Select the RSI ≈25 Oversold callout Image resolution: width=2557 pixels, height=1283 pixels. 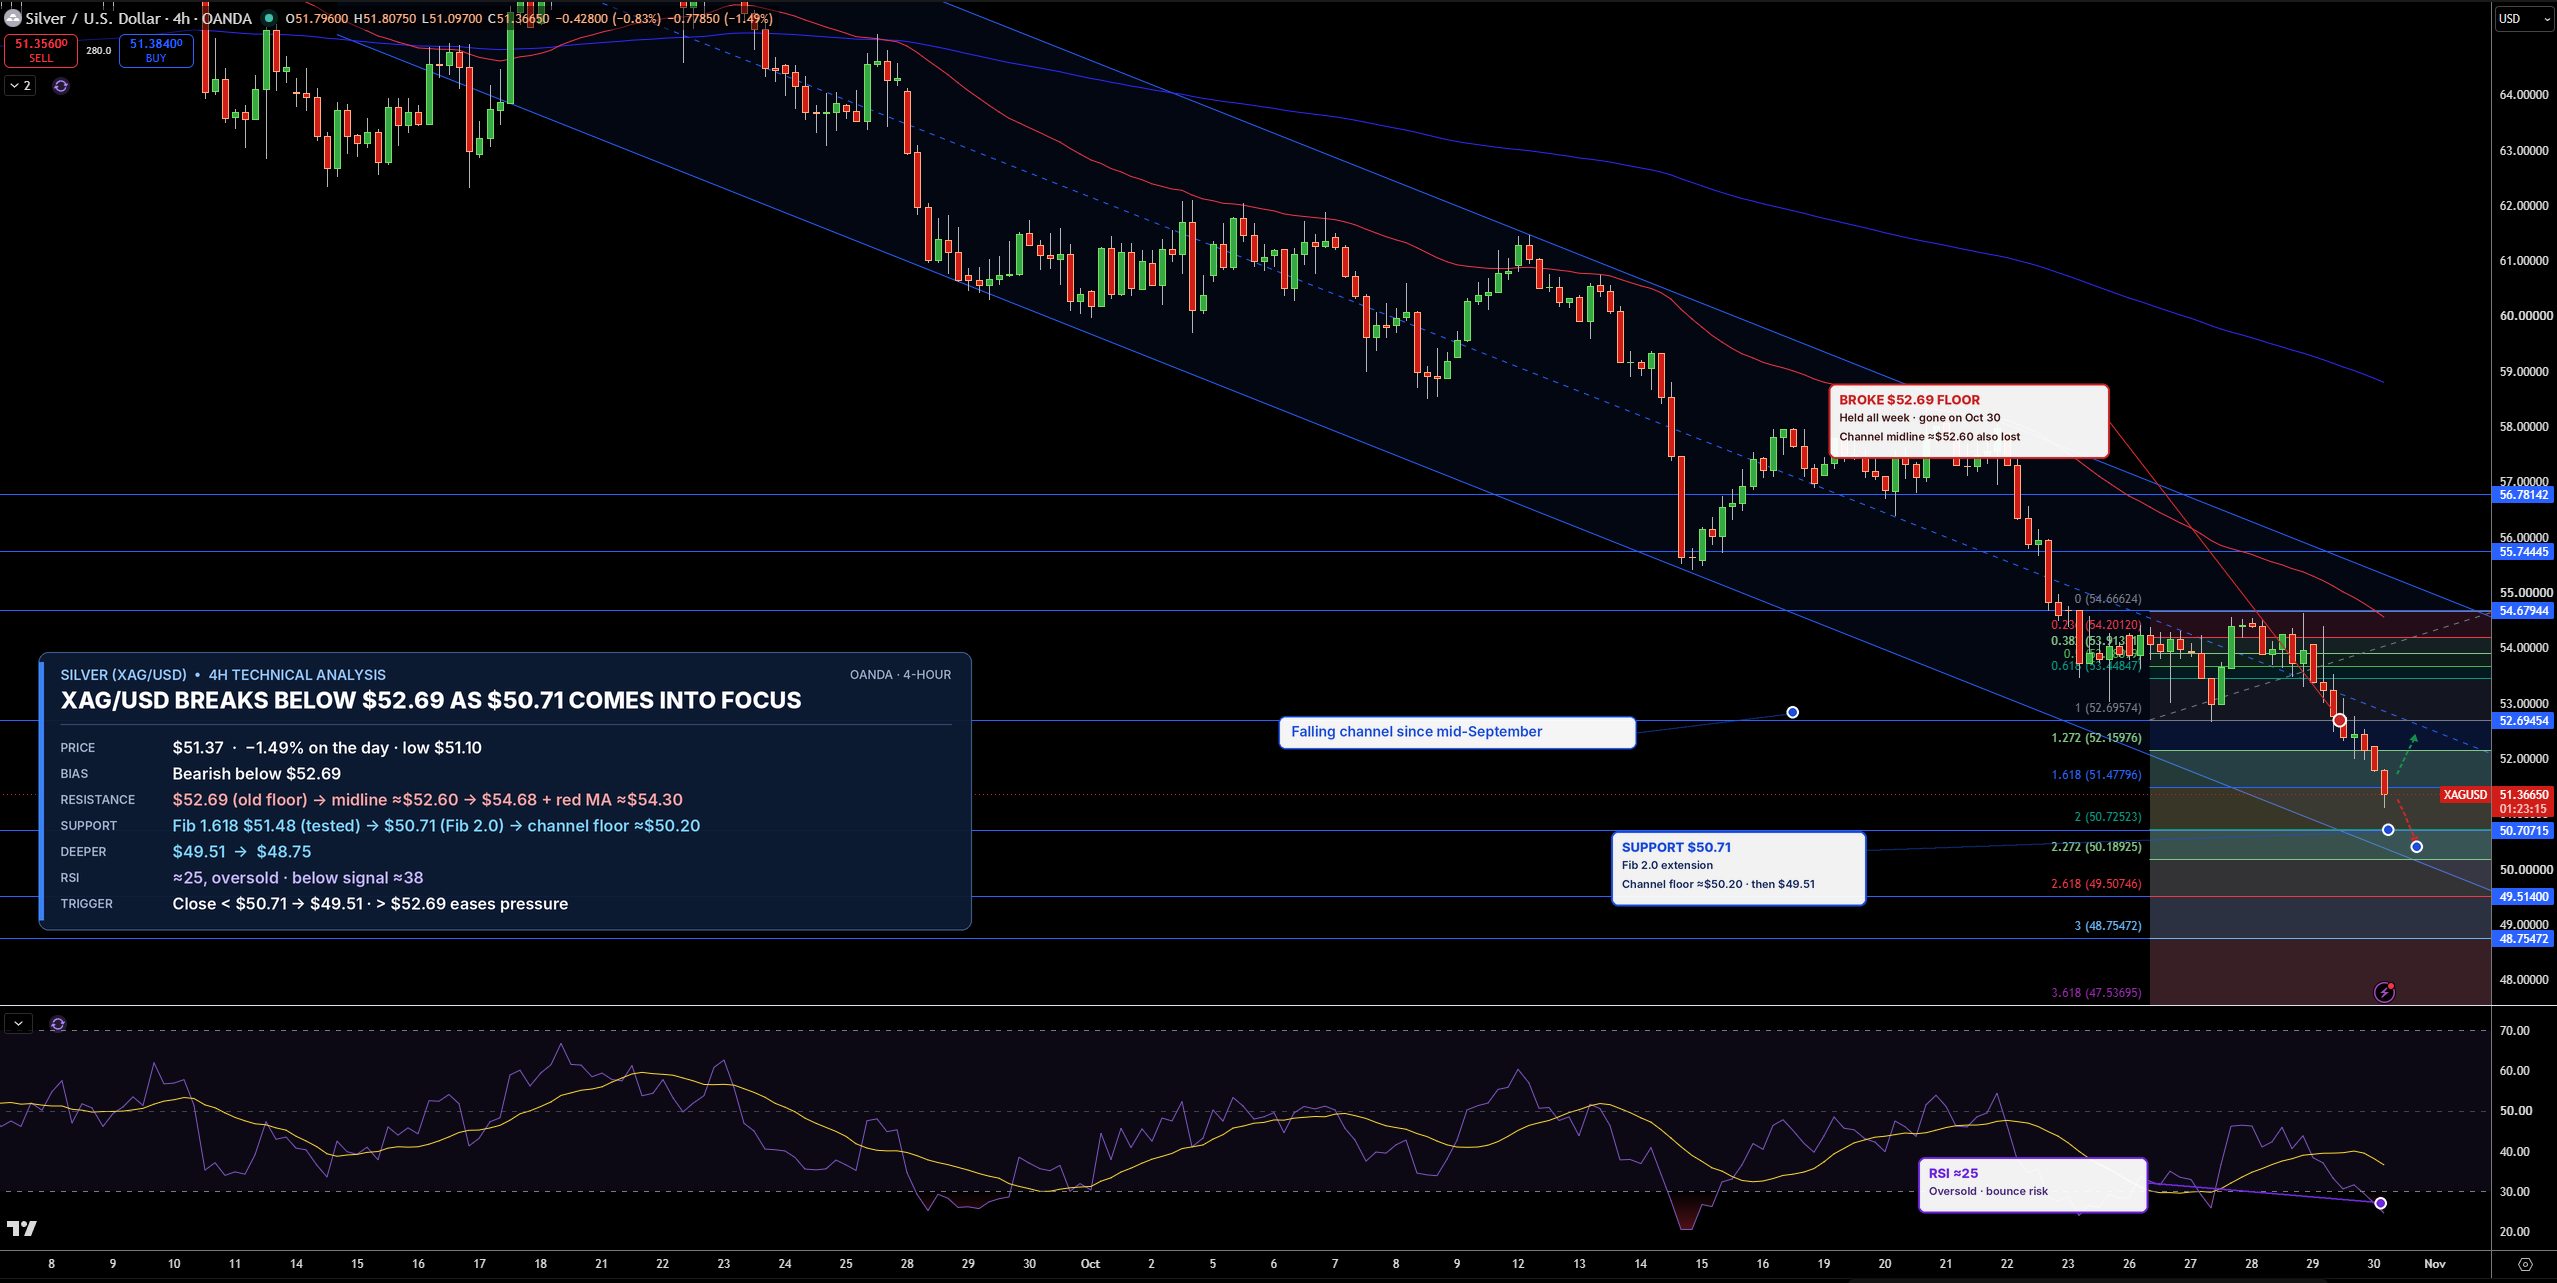(x=2032, y=1185)
